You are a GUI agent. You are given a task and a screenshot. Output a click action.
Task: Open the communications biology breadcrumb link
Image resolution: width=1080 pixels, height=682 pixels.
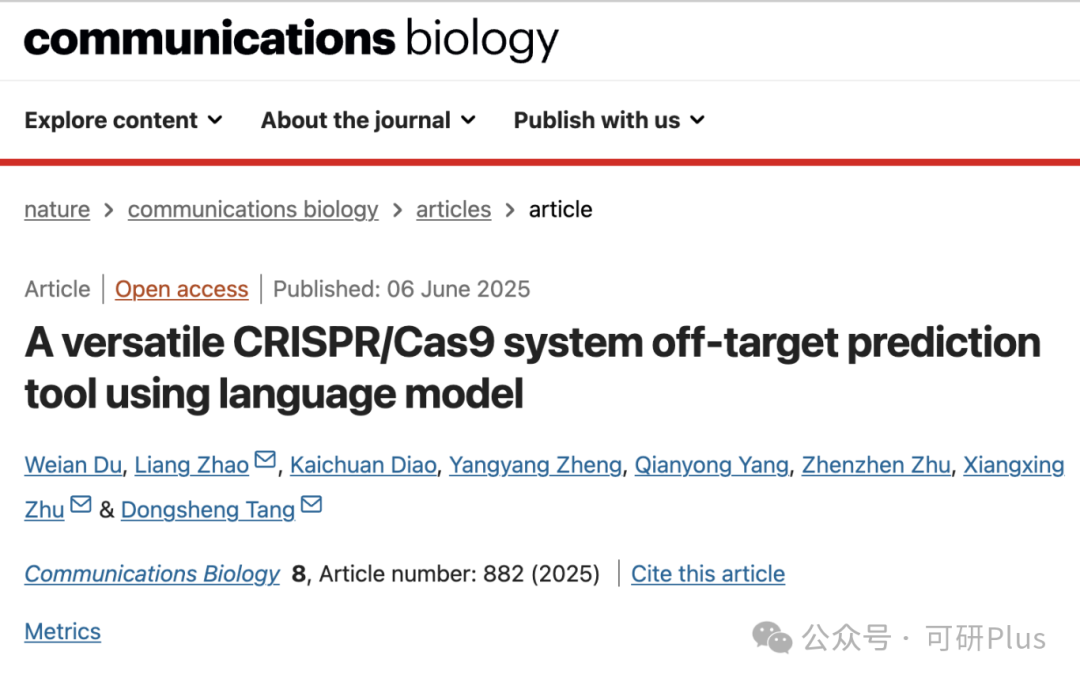[253, 209]
